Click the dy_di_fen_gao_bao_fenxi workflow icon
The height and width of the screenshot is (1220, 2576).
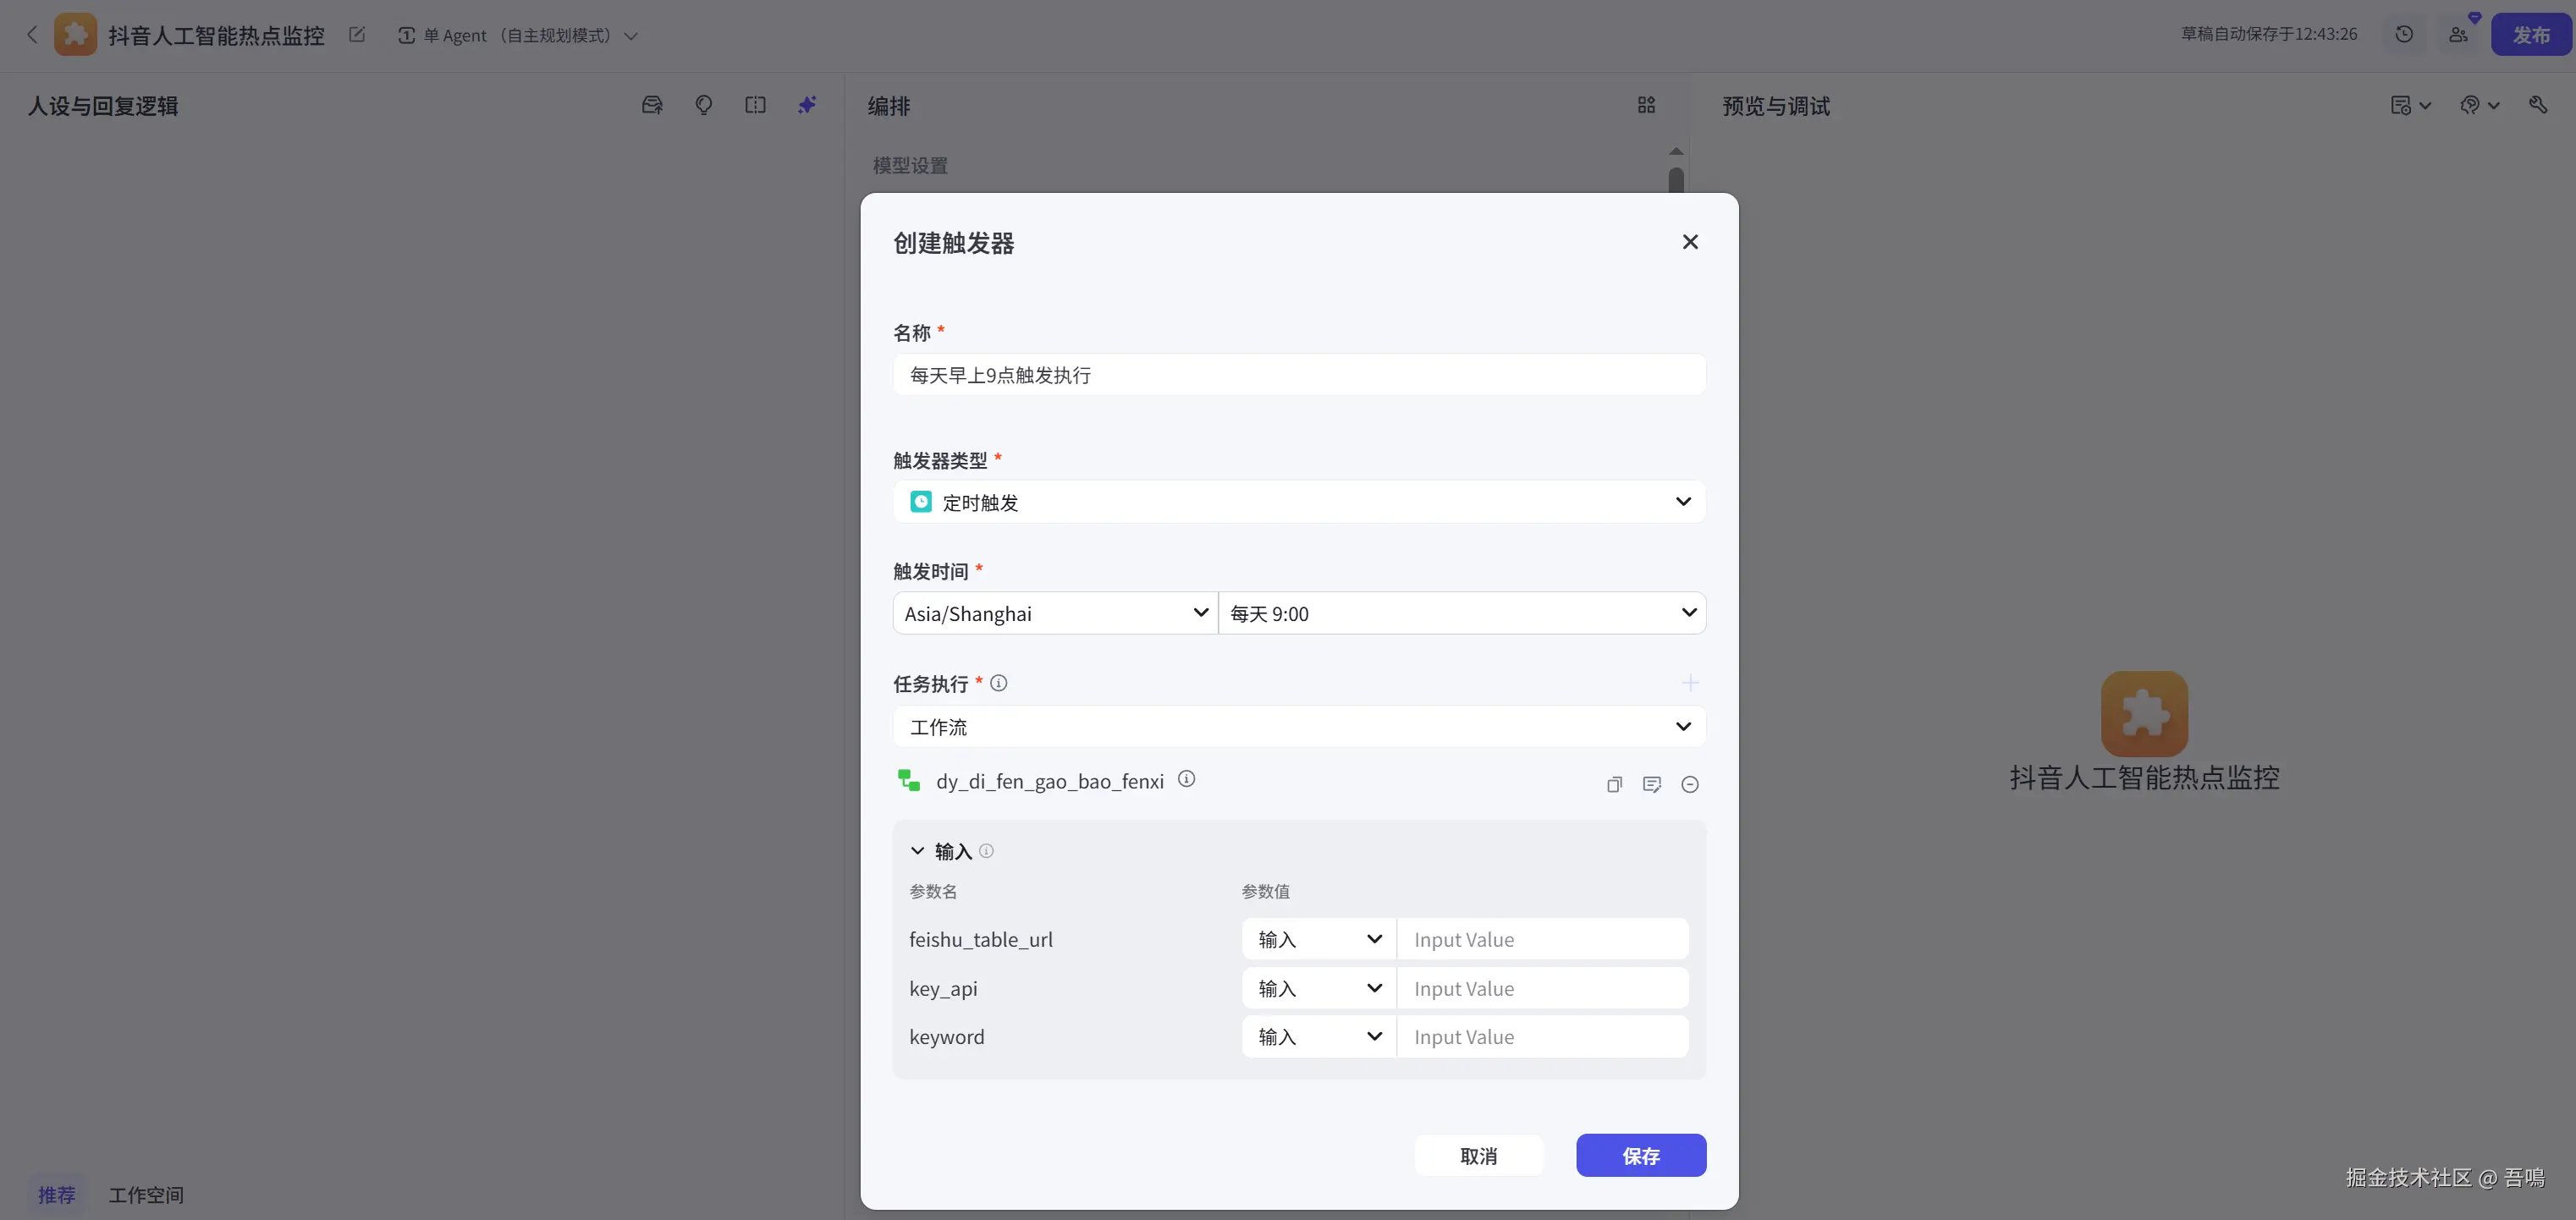coord(909,780)
